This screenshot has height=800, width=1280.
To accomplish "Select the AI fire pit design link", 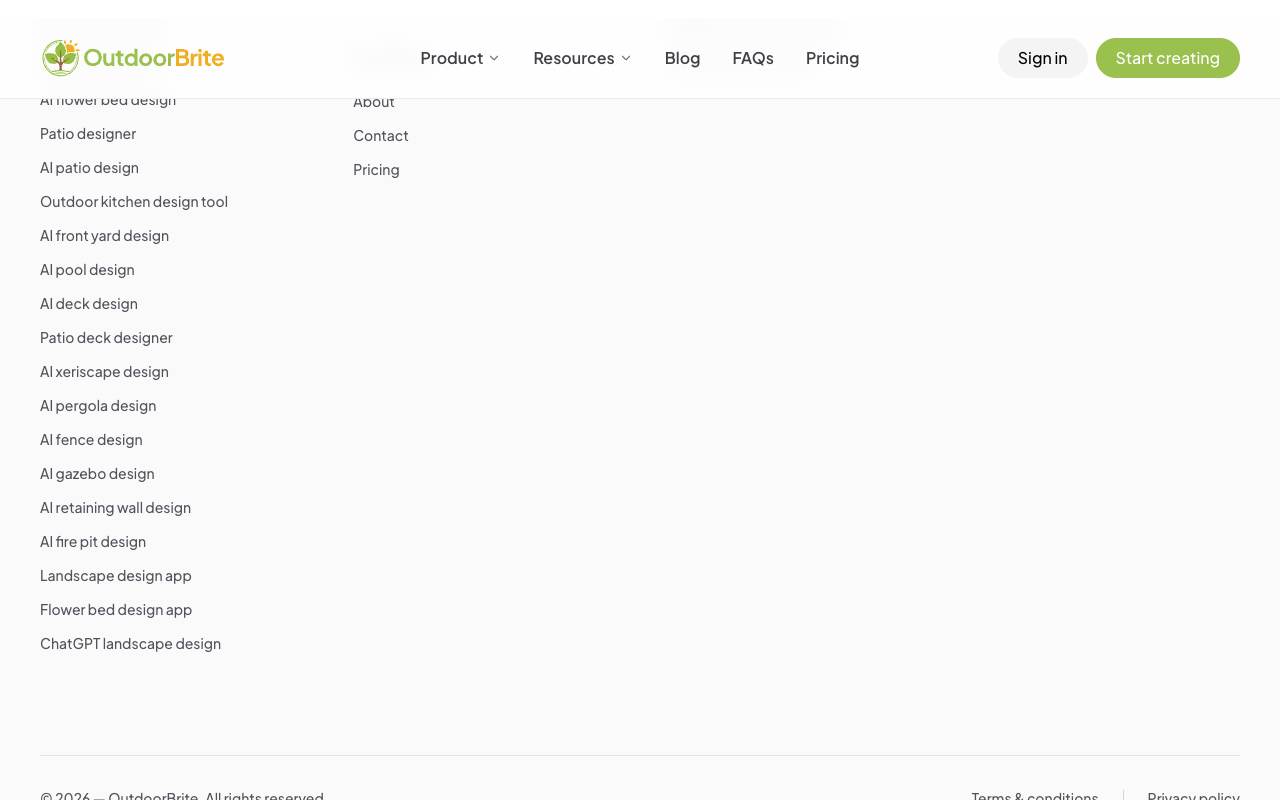I will [x=93, y=541].
